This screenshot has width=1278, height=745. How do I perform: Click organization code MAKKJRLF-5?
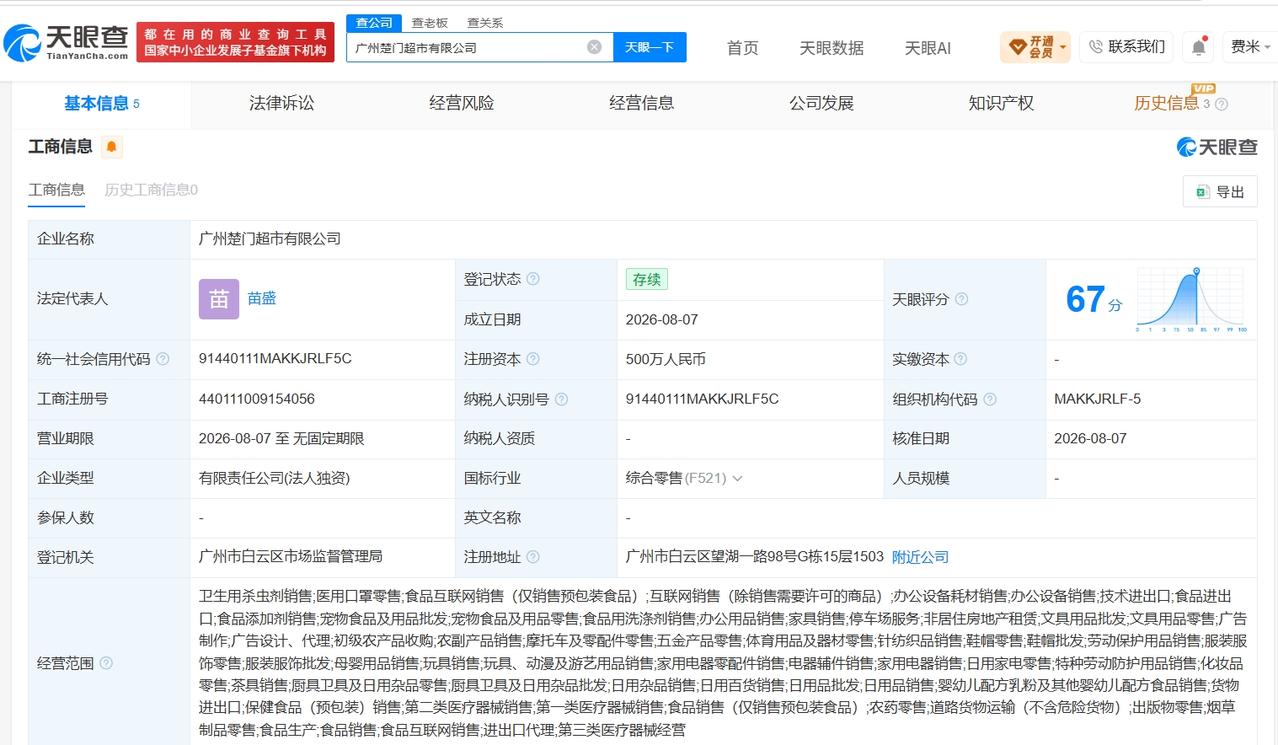pos(1097,399)
